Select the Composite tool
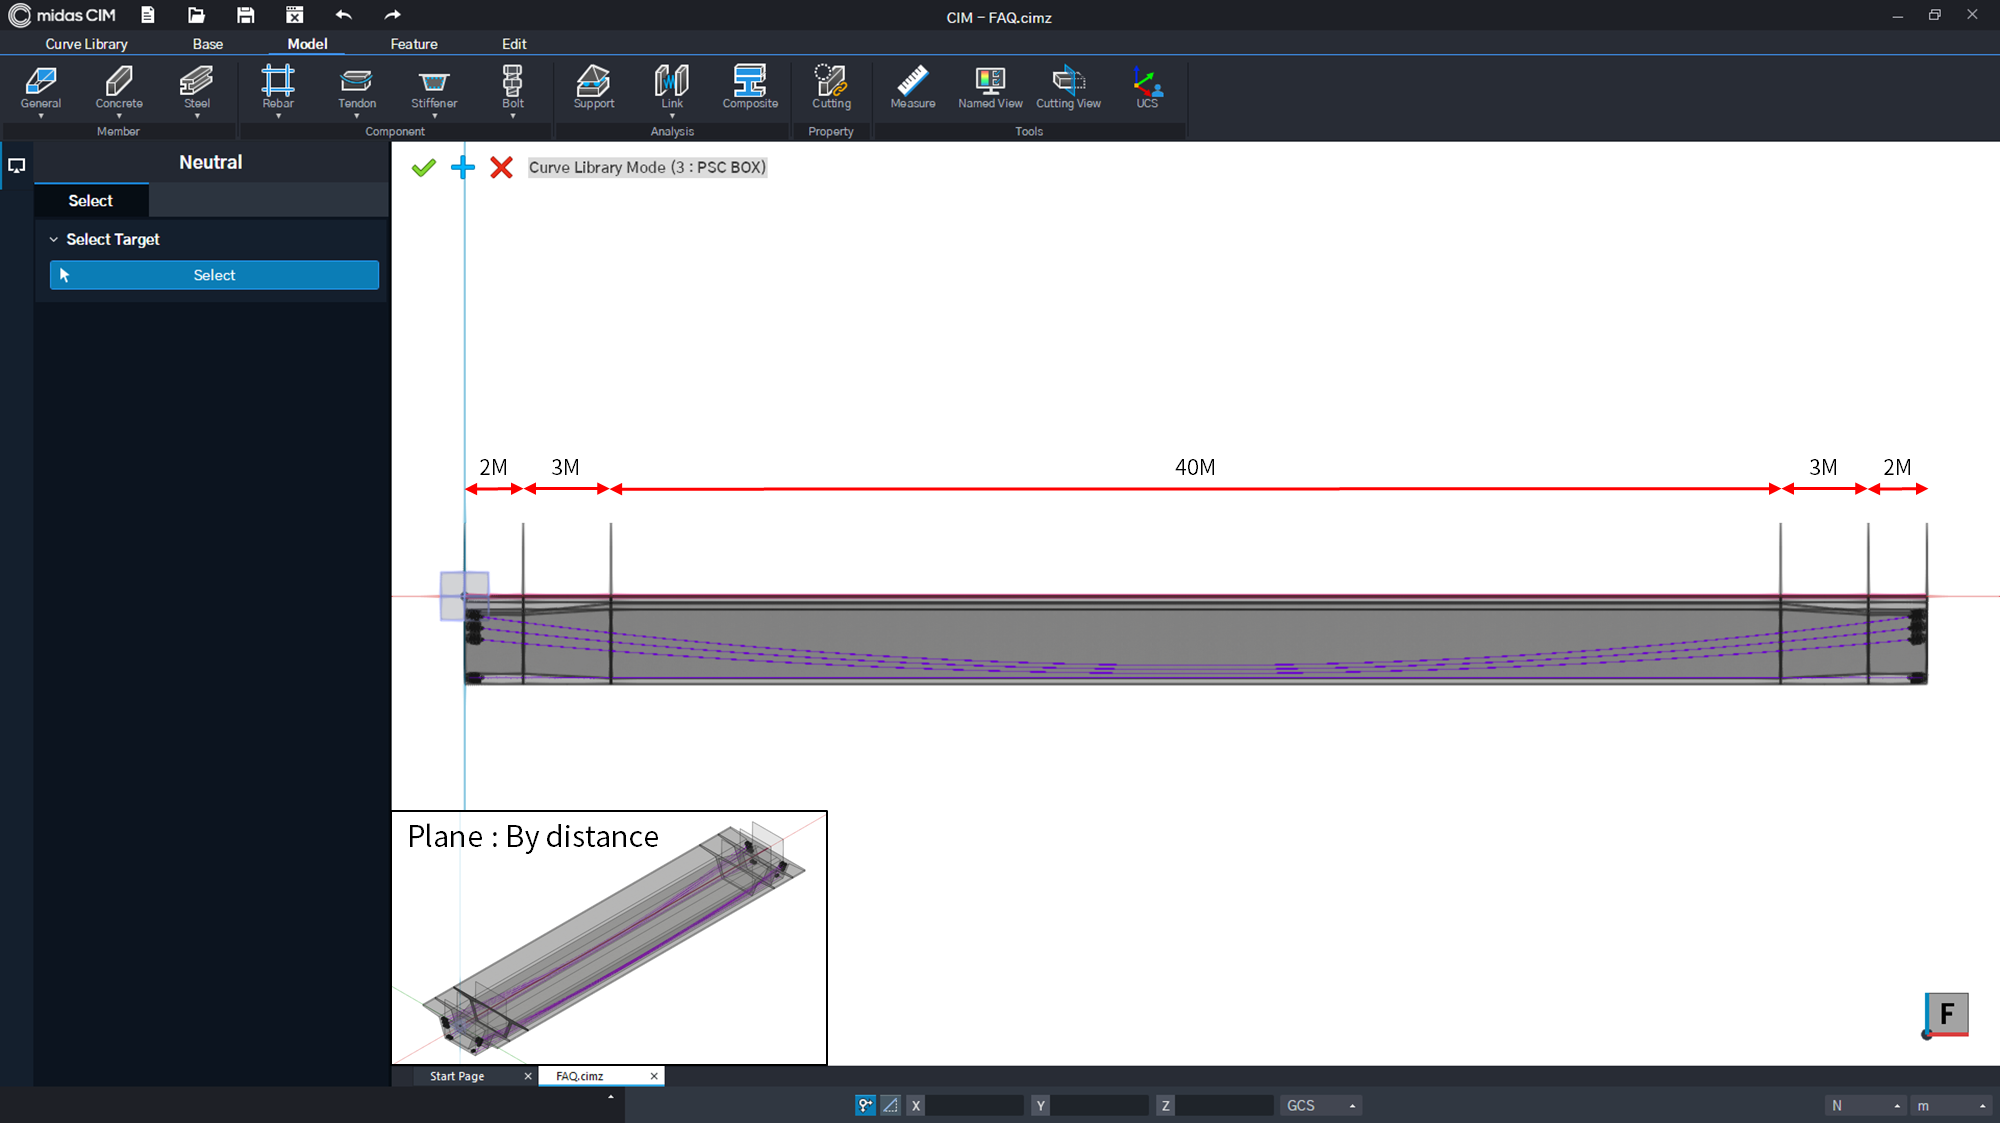This screenshot has width=2000, height=1123. pos(750,88)
